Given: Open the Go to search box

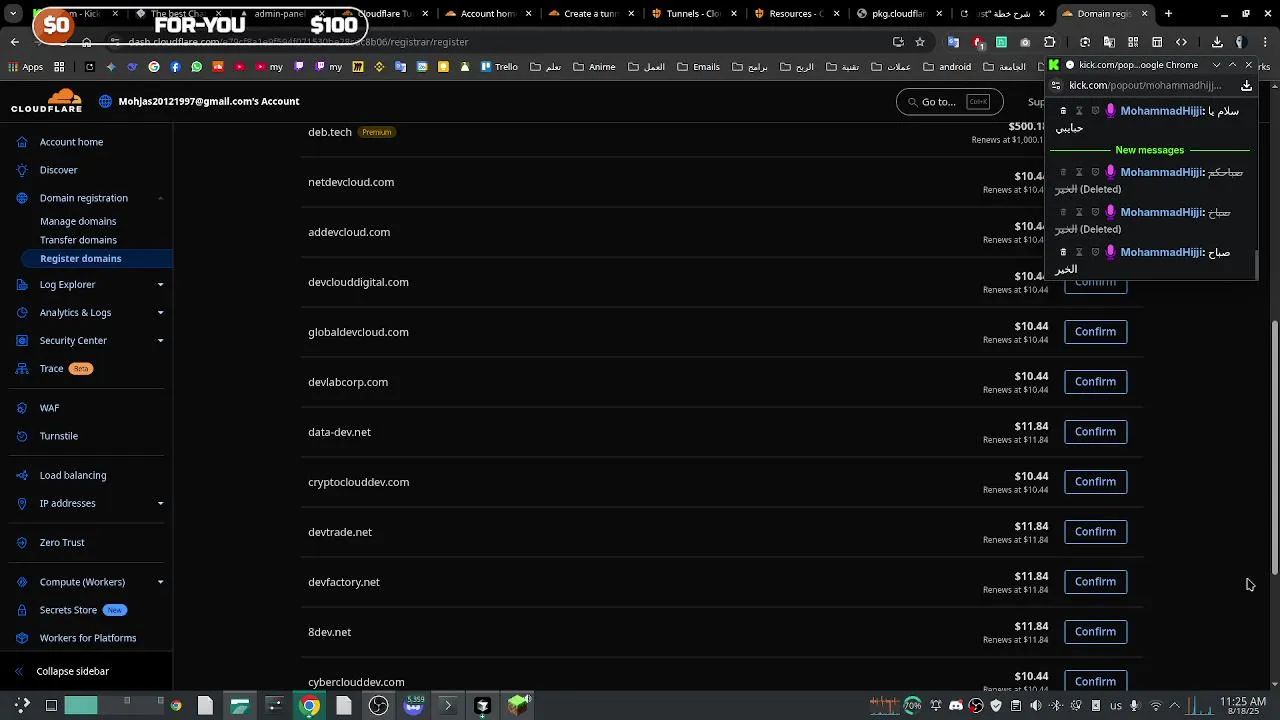Looking at the screenshot, I should pos(949,101).
